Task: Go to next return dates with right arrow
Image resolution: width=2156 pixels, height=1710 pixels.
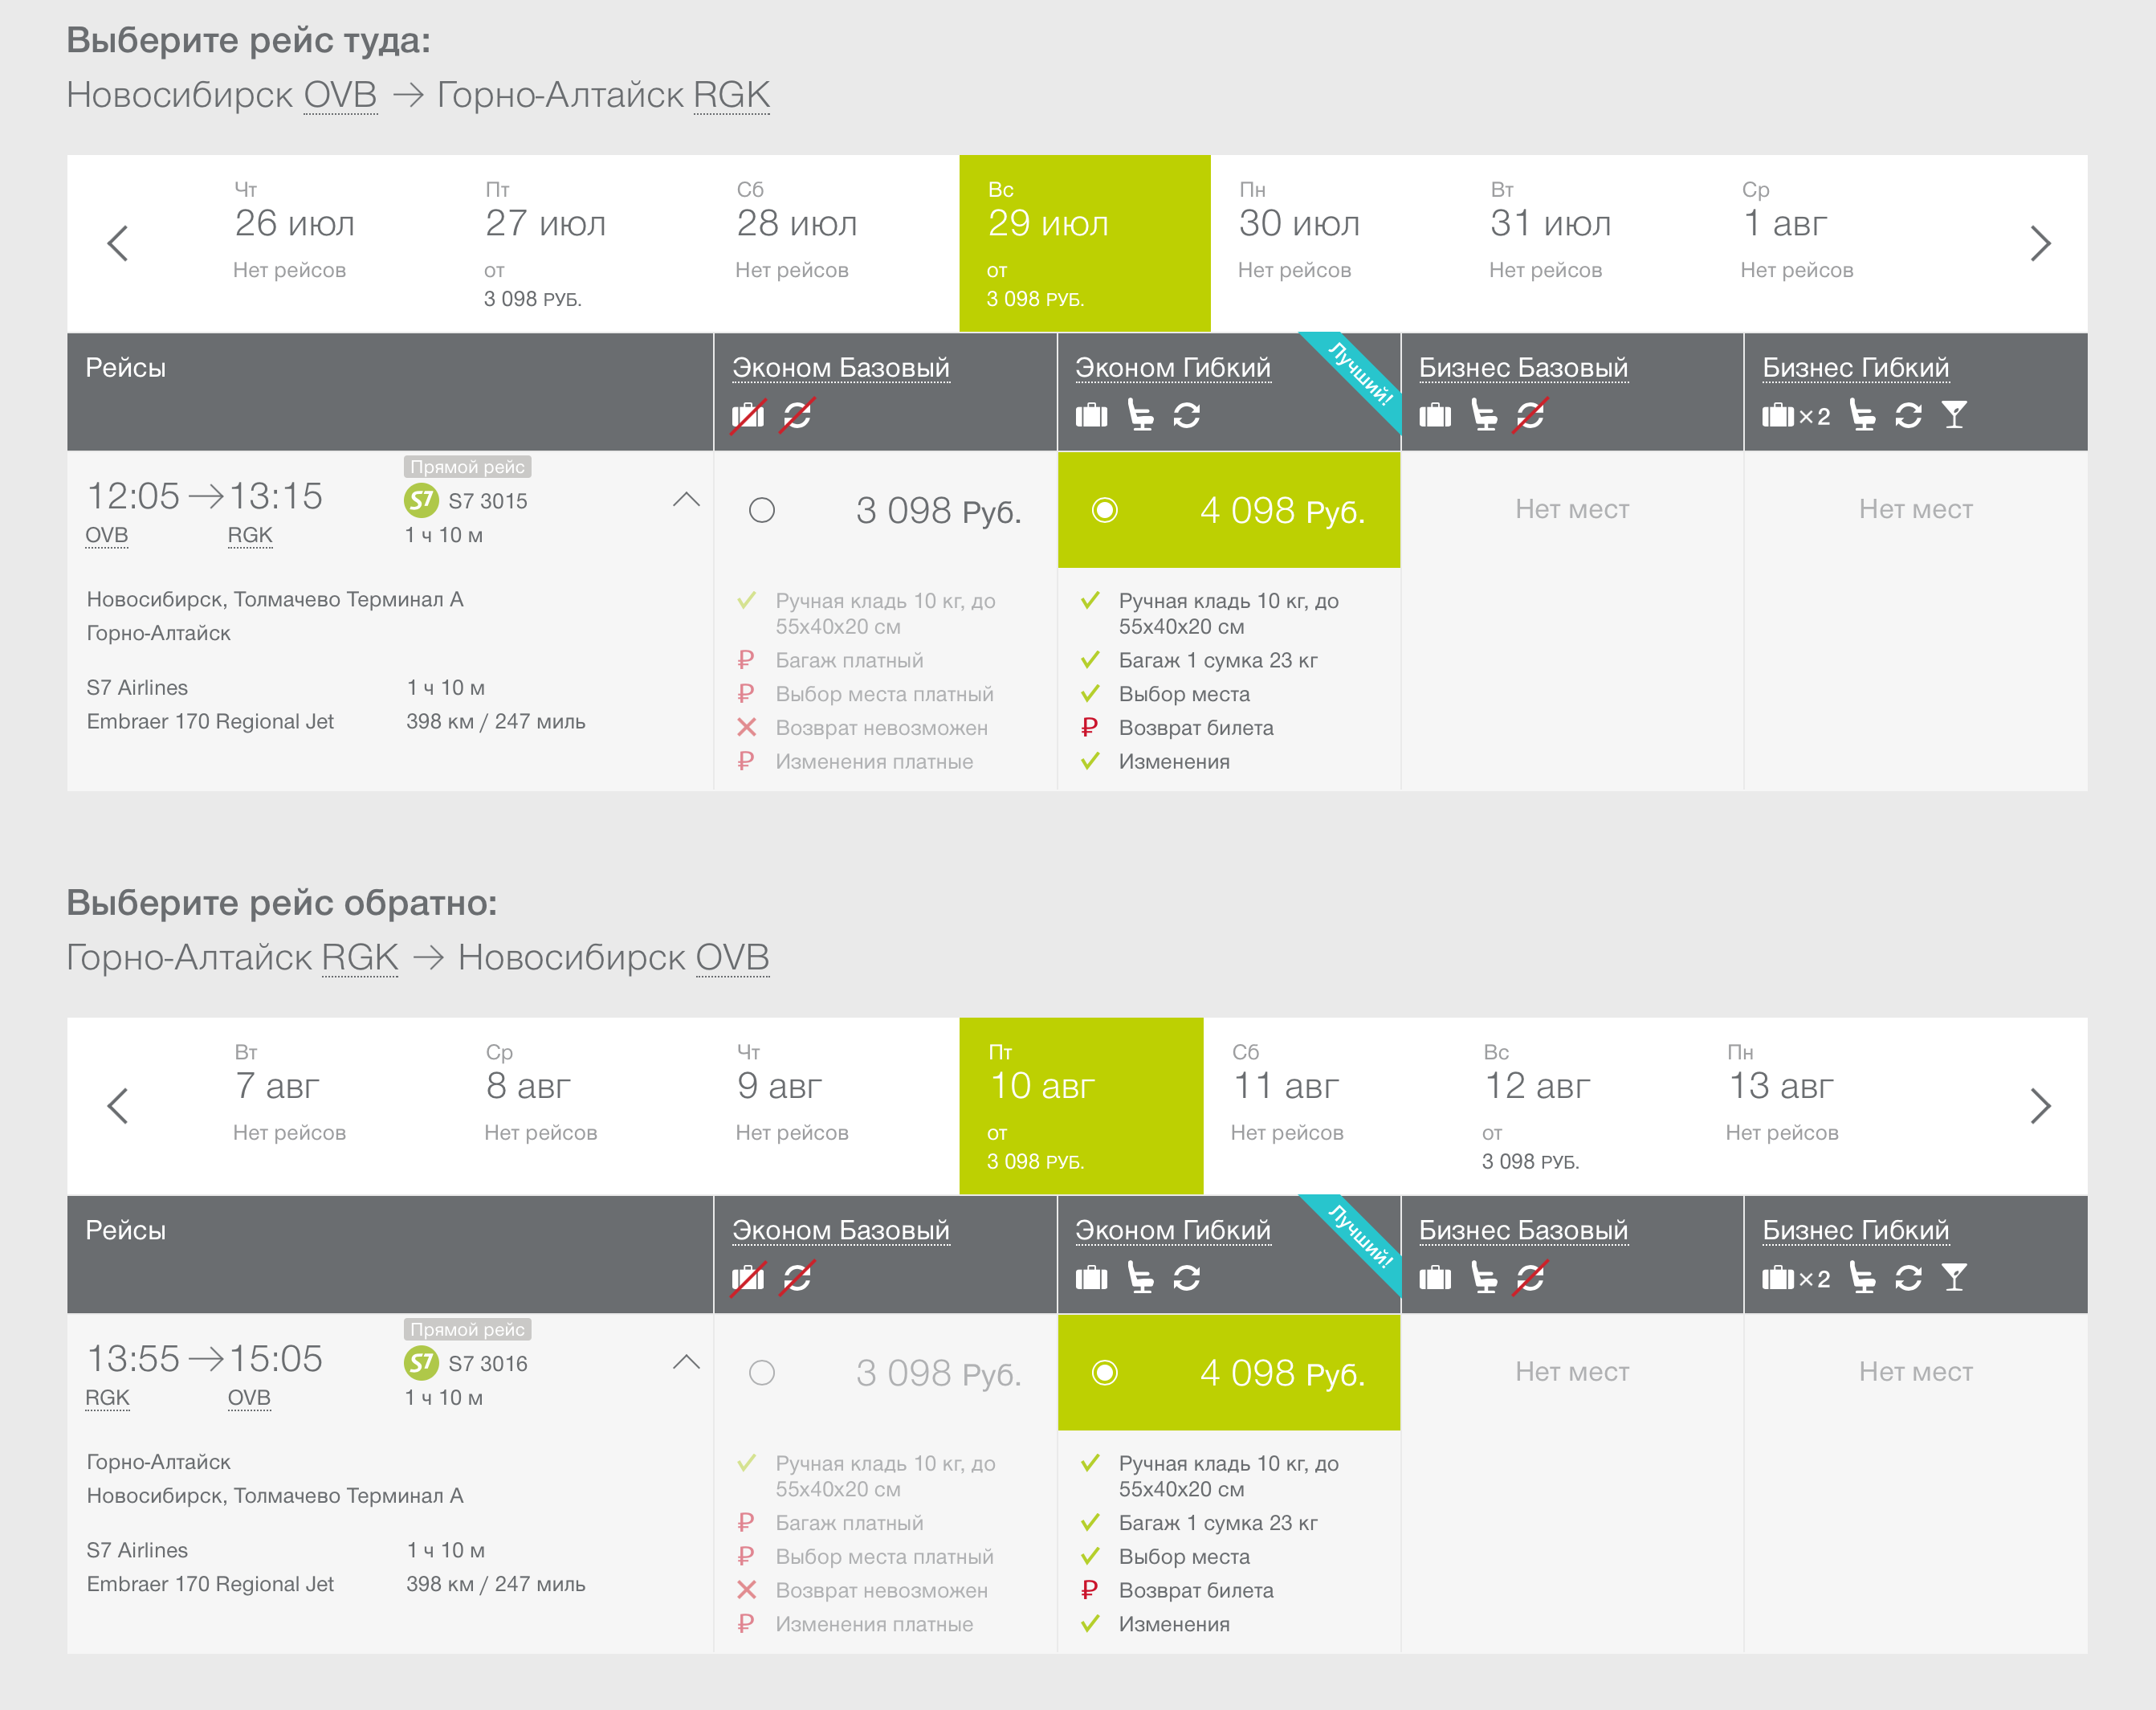Action: 2040,1106
